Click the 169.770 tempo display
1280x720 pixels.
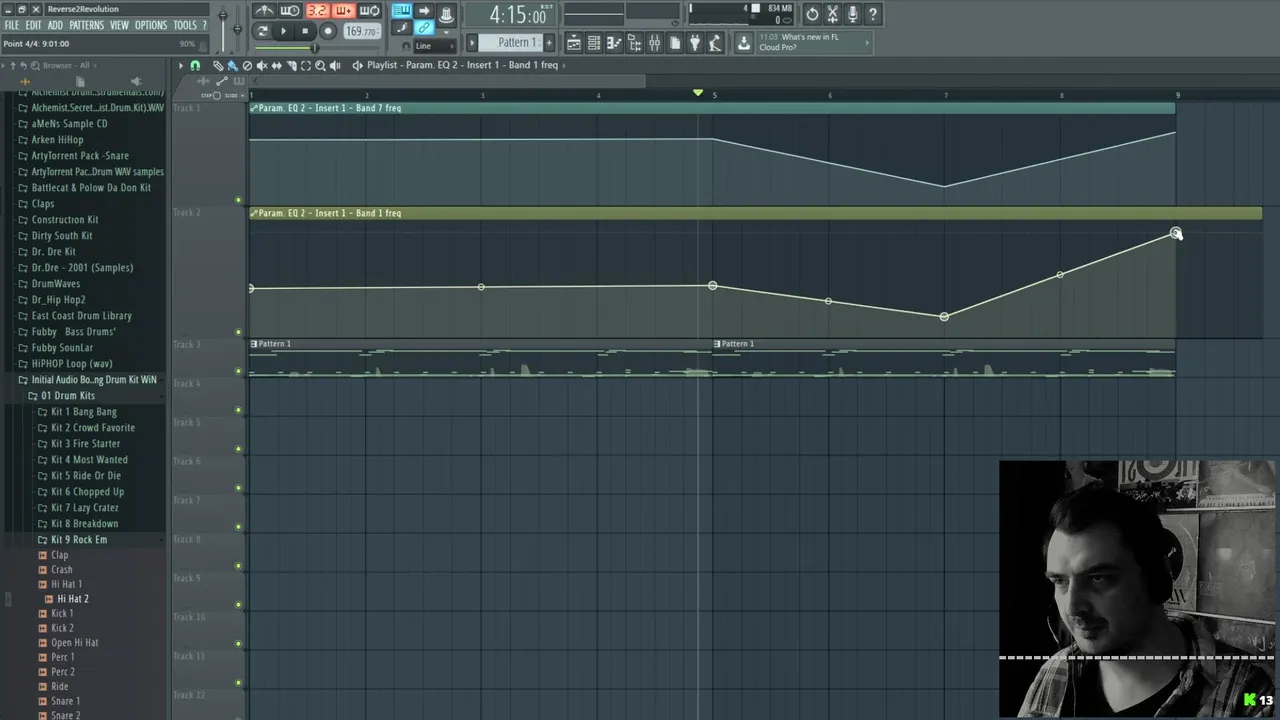362,31
